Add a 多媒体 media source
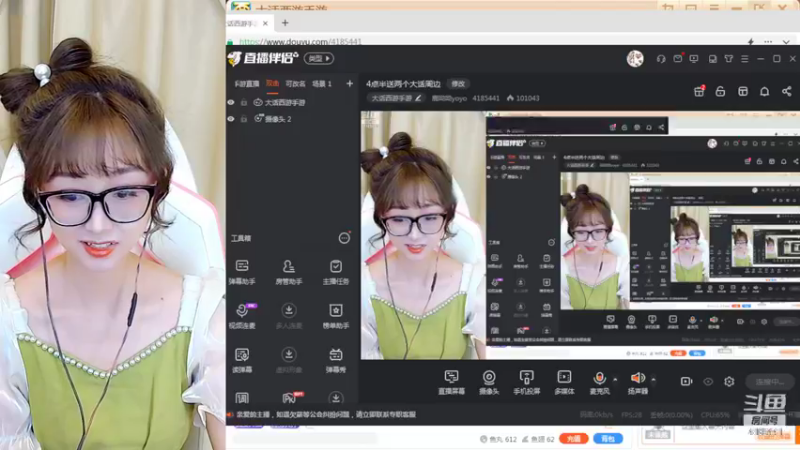The image size is (800, 450). coord(564,382)
